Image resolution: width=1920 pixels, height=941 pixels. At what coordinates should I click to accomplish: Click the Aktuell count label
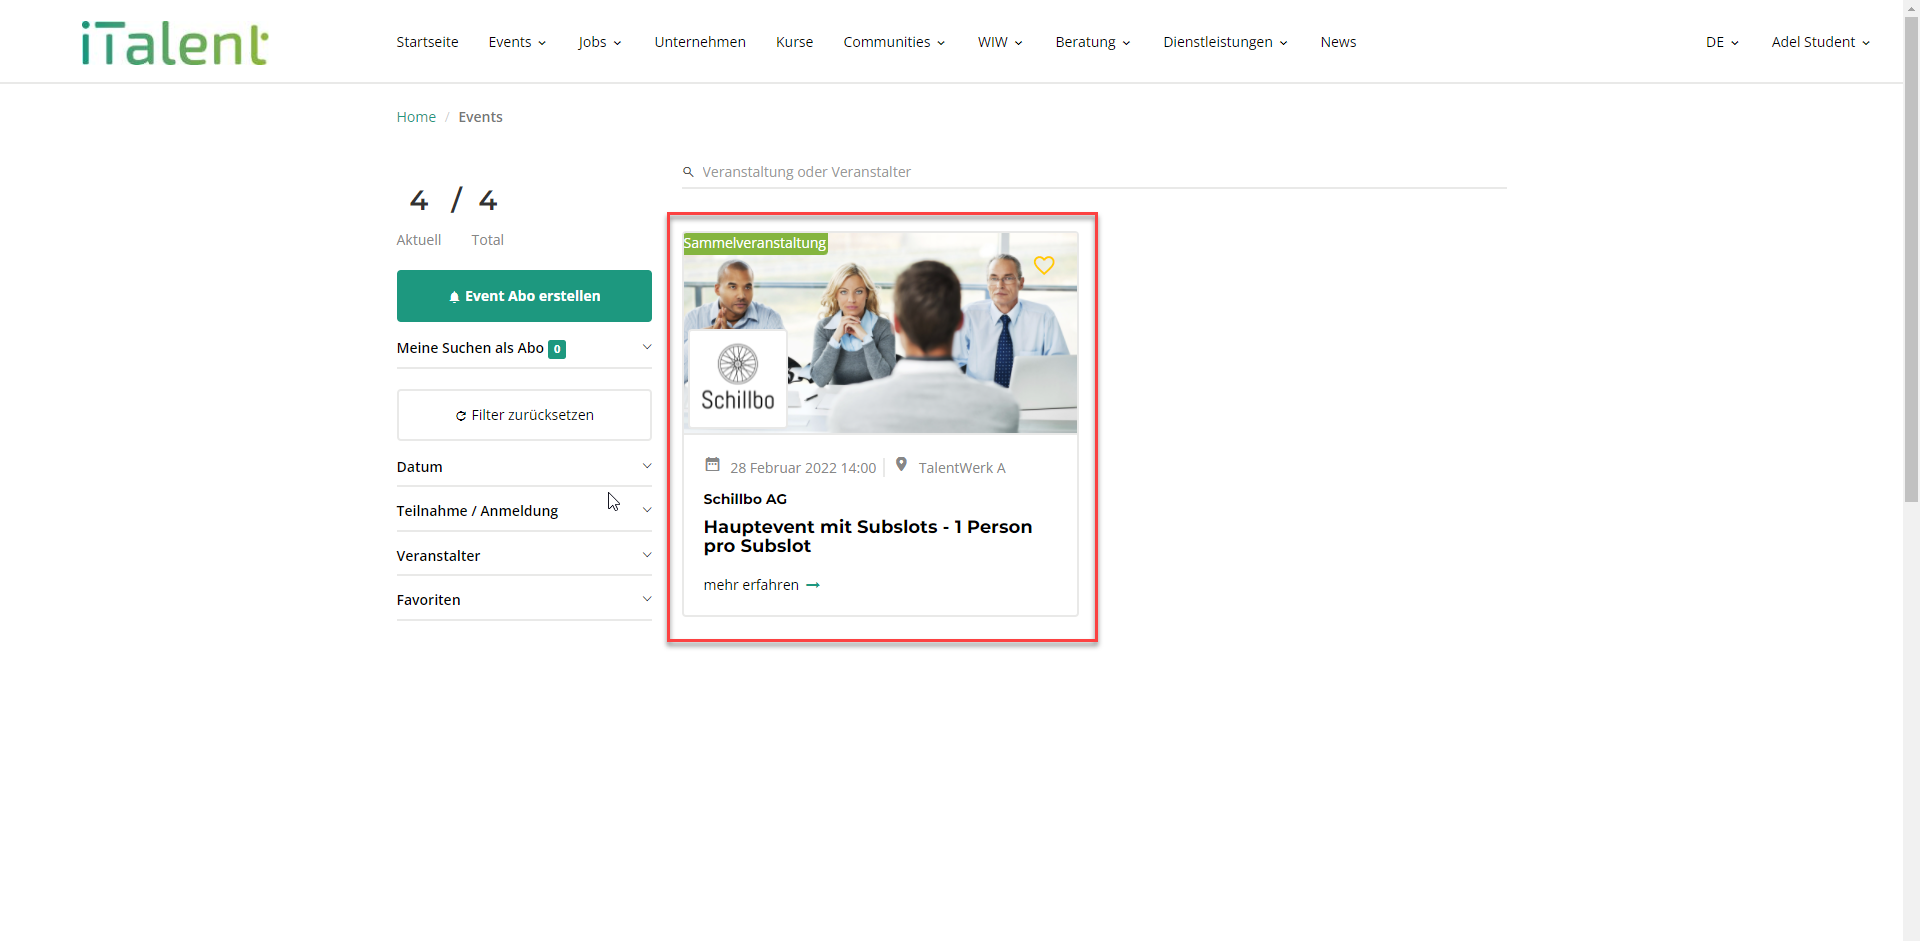click(418, 240)
